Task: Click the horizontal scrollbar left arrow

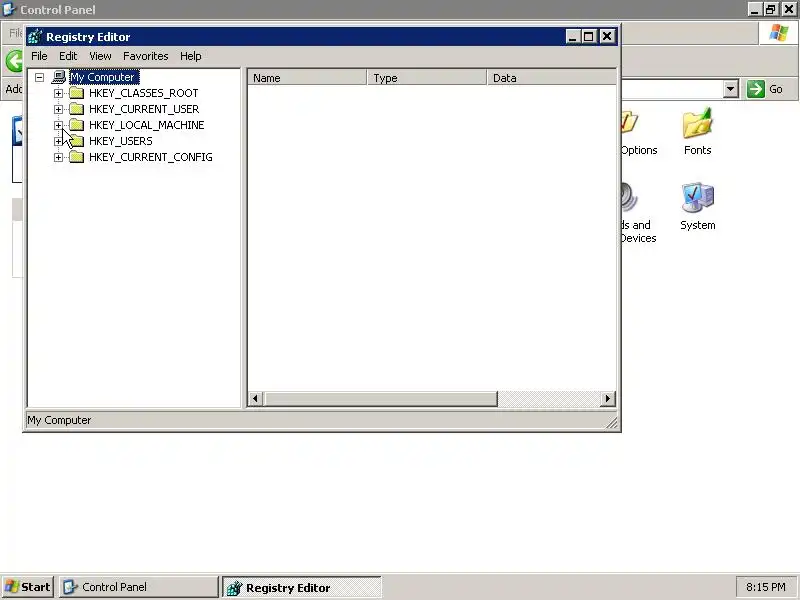Action: coord(256,398)
